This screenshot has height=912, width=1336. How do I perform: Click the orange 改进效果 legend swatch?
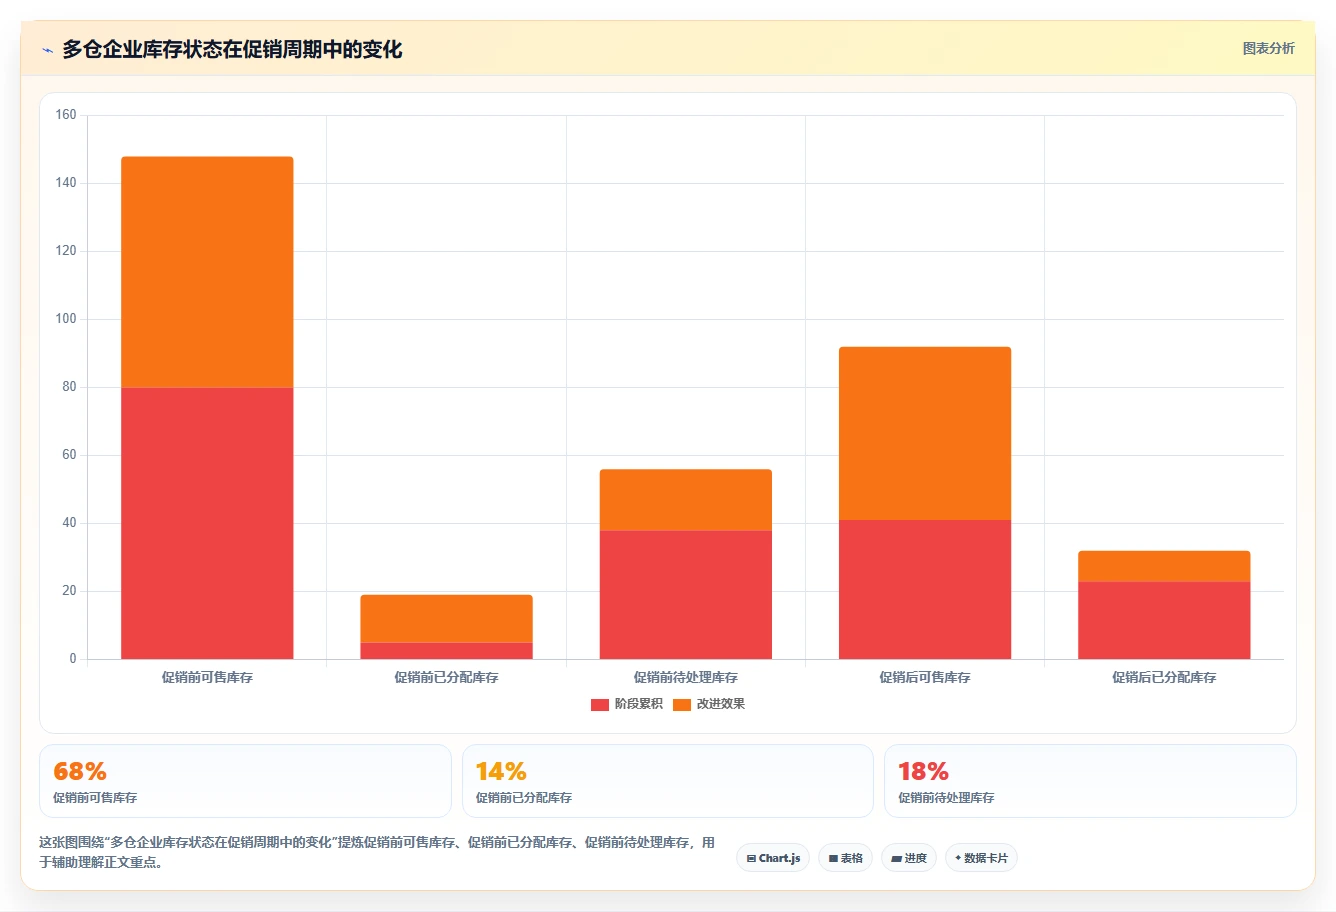682,705
